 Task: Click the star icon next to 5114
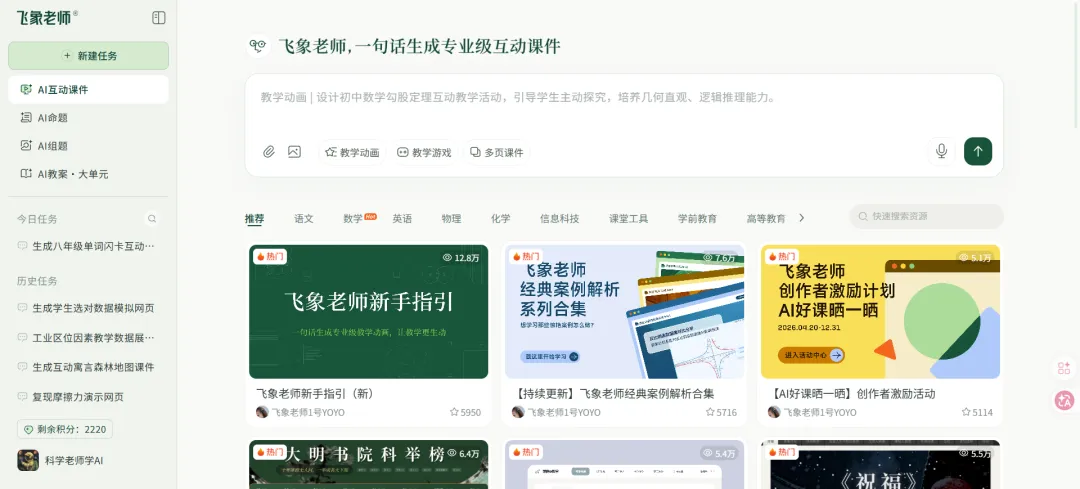point(966,412)
